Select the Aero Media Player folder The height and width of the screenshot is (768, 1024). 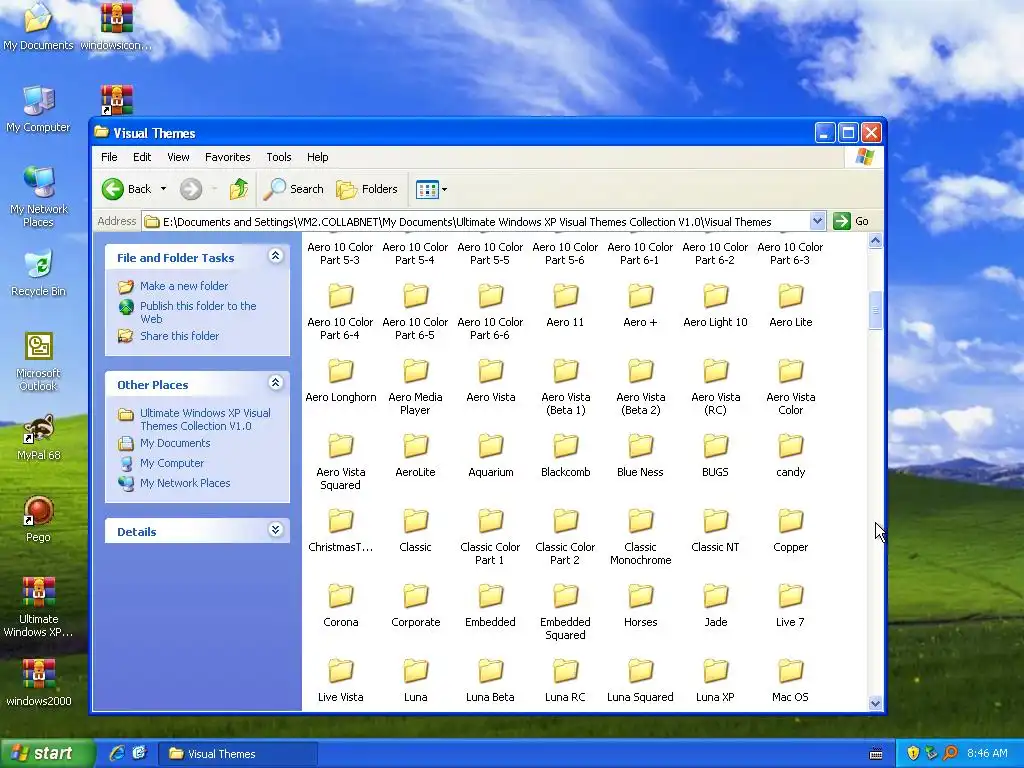pyautogui.click(x=415, y=387)
